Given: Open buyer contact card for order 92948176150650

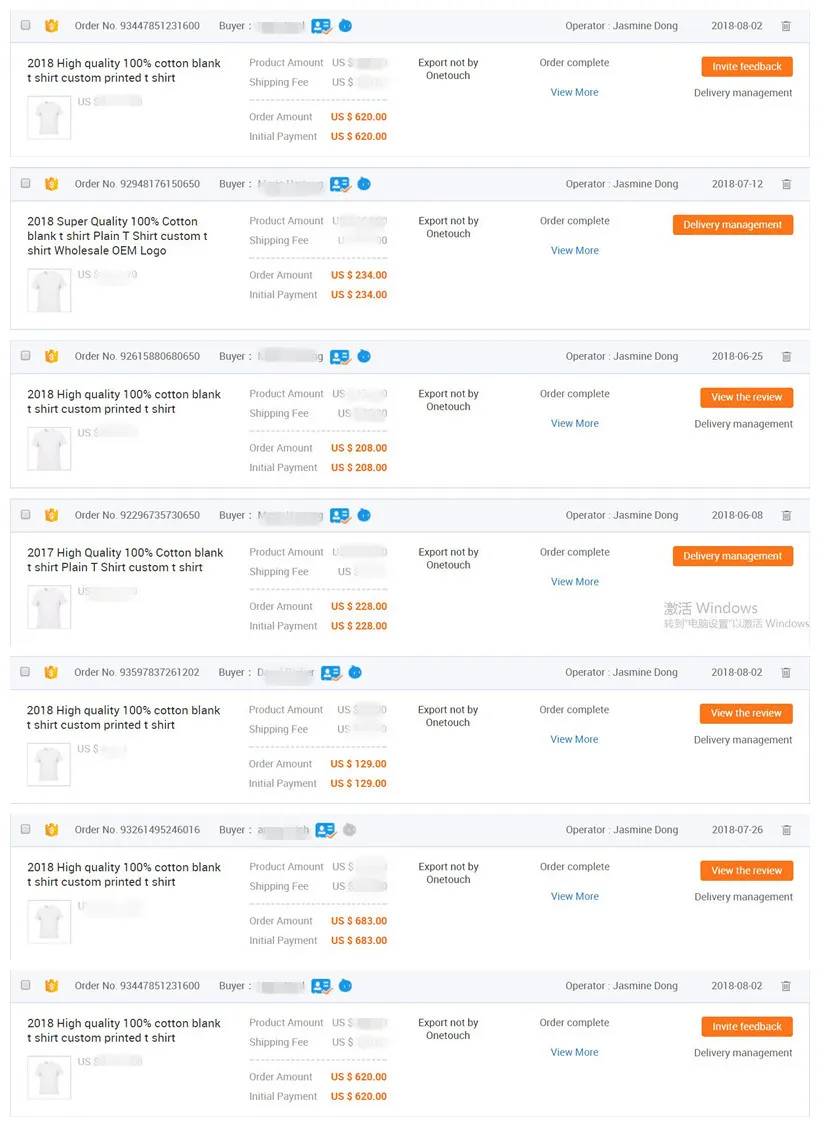Looking at the screenshot, I should click(x=340, y=184).
